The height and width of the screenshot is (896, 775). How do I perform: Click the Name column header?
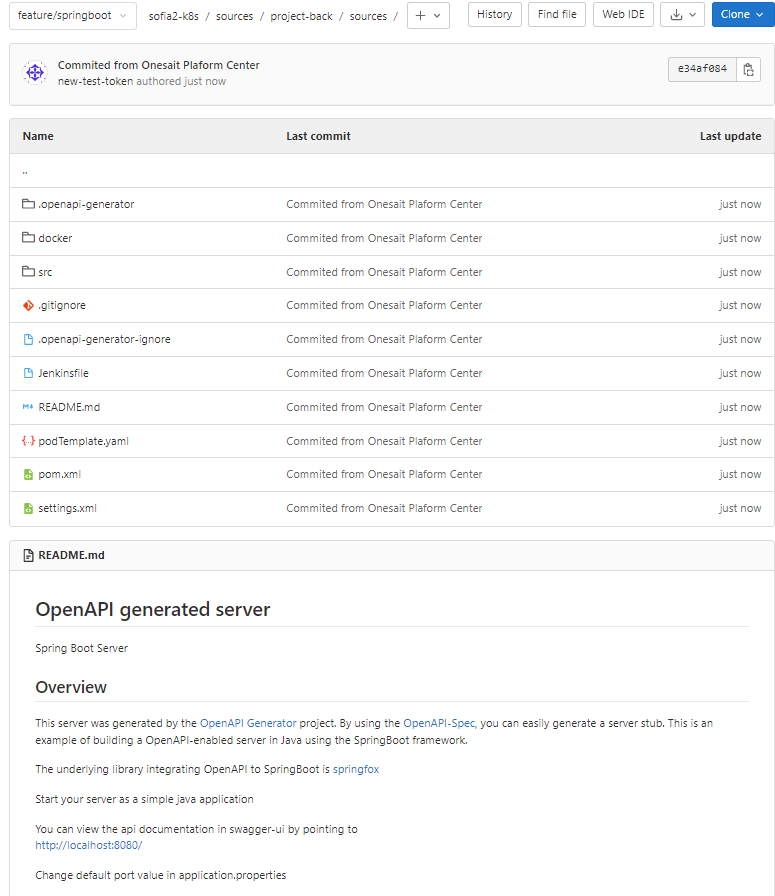pyautogui.click(x=38, y=136)
